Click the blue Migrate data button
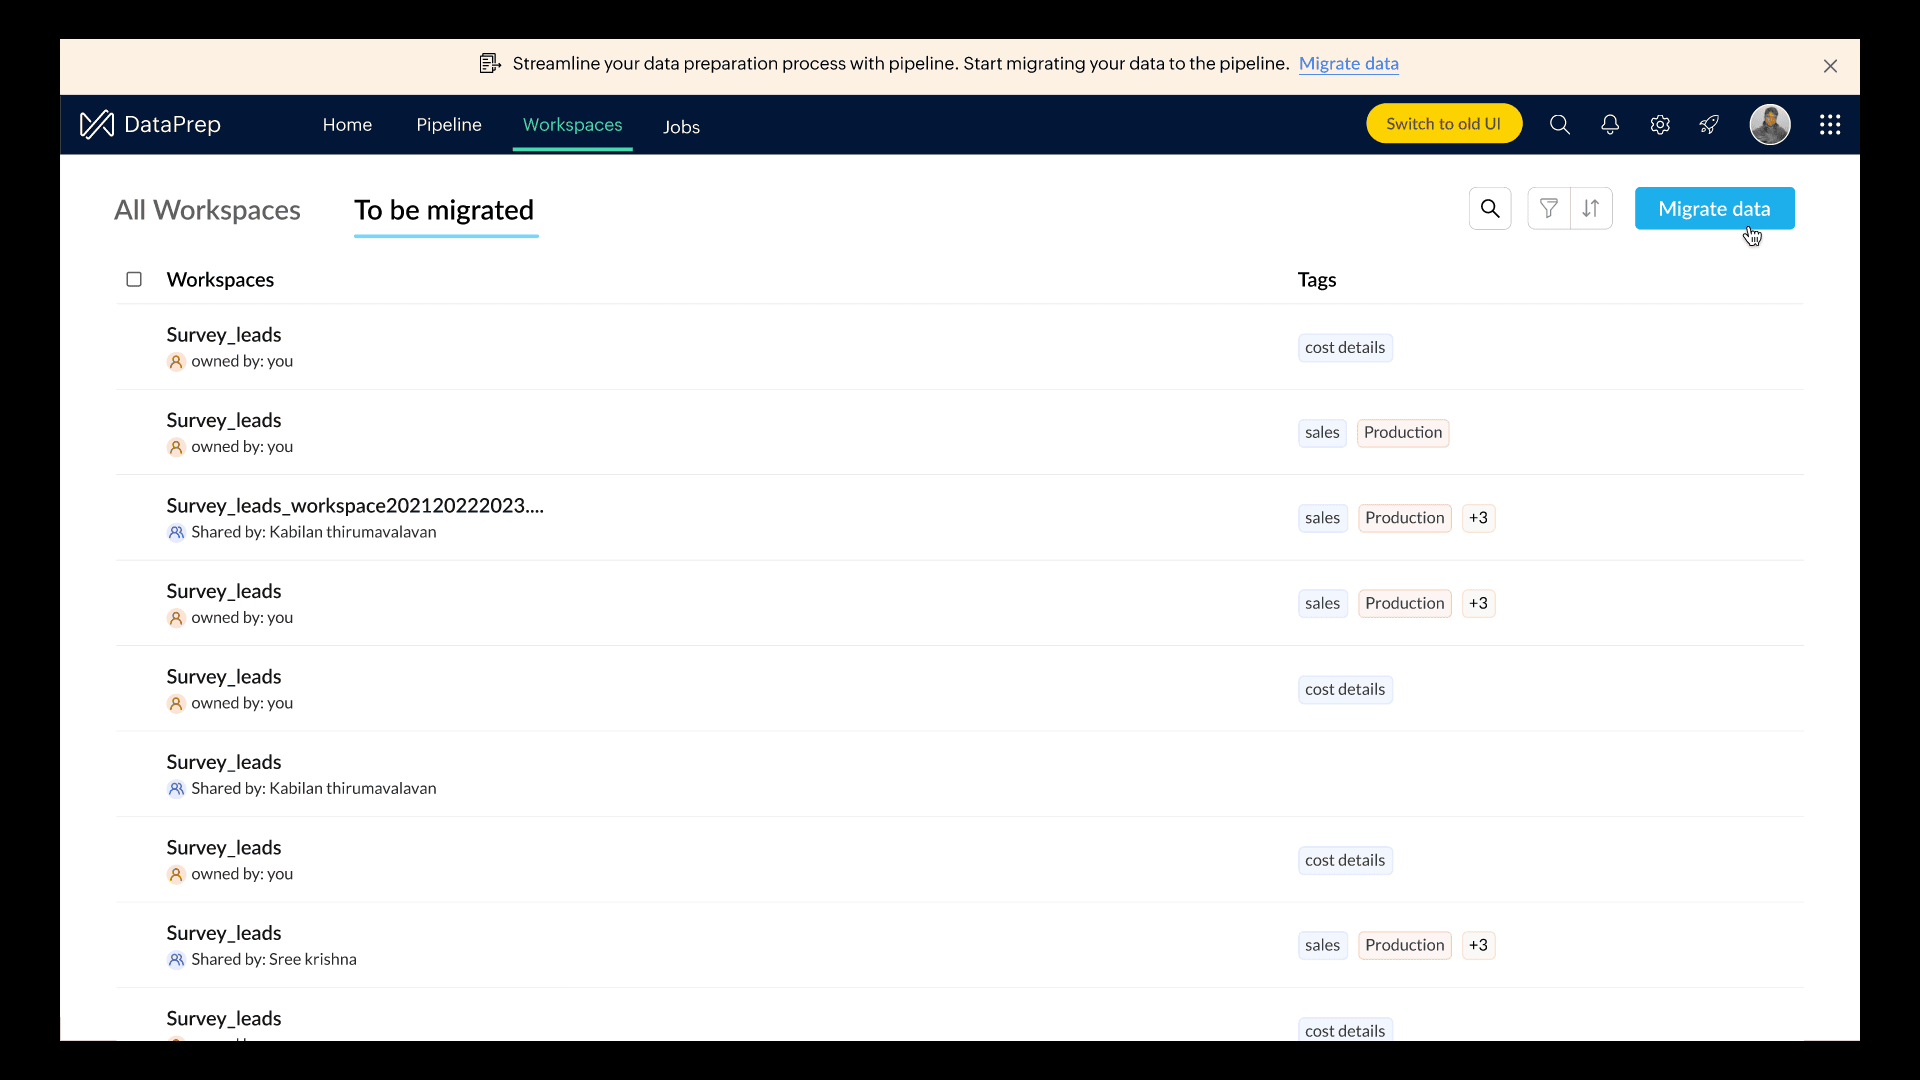The width and height of the screenshot is (1920, 1080). (x=1714, y=209)
